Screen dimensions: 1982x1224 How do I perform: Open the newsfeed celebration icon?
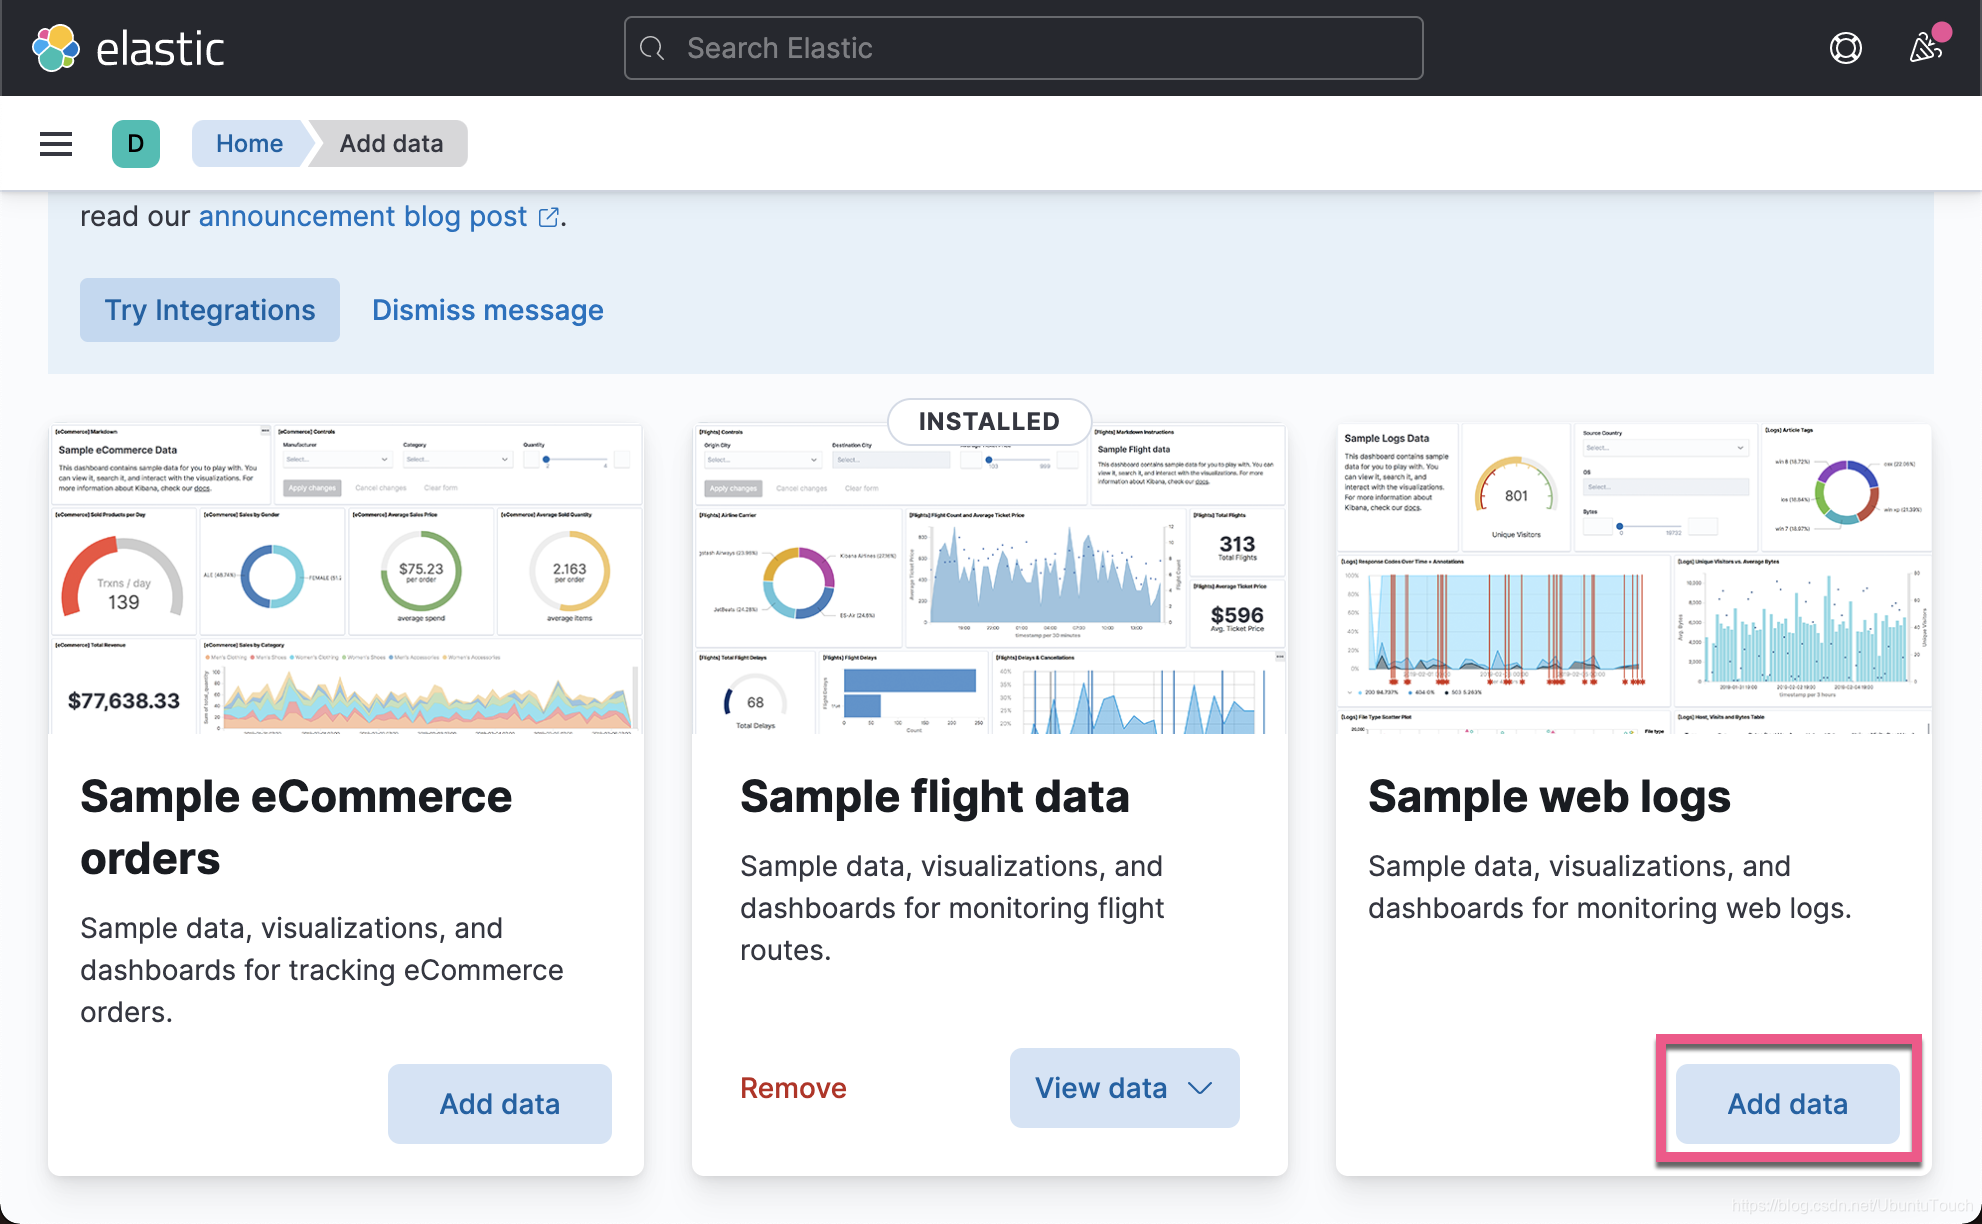coord(1925,47)
